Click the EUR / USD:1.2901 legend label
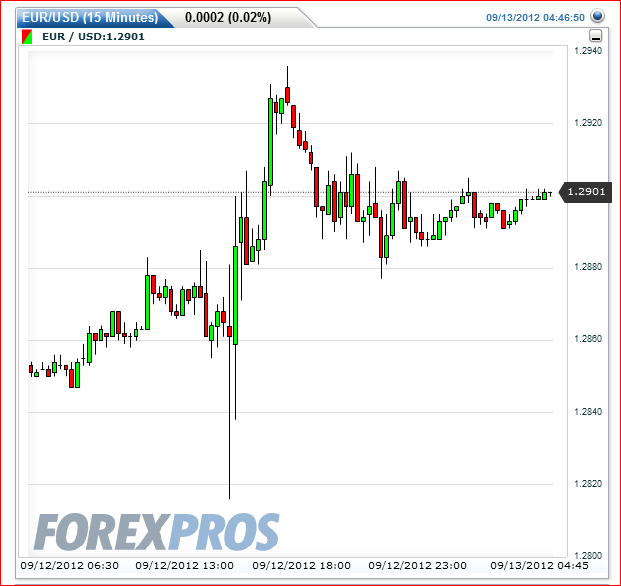Viewport: 621px width, 586px height. click(93, 37)
